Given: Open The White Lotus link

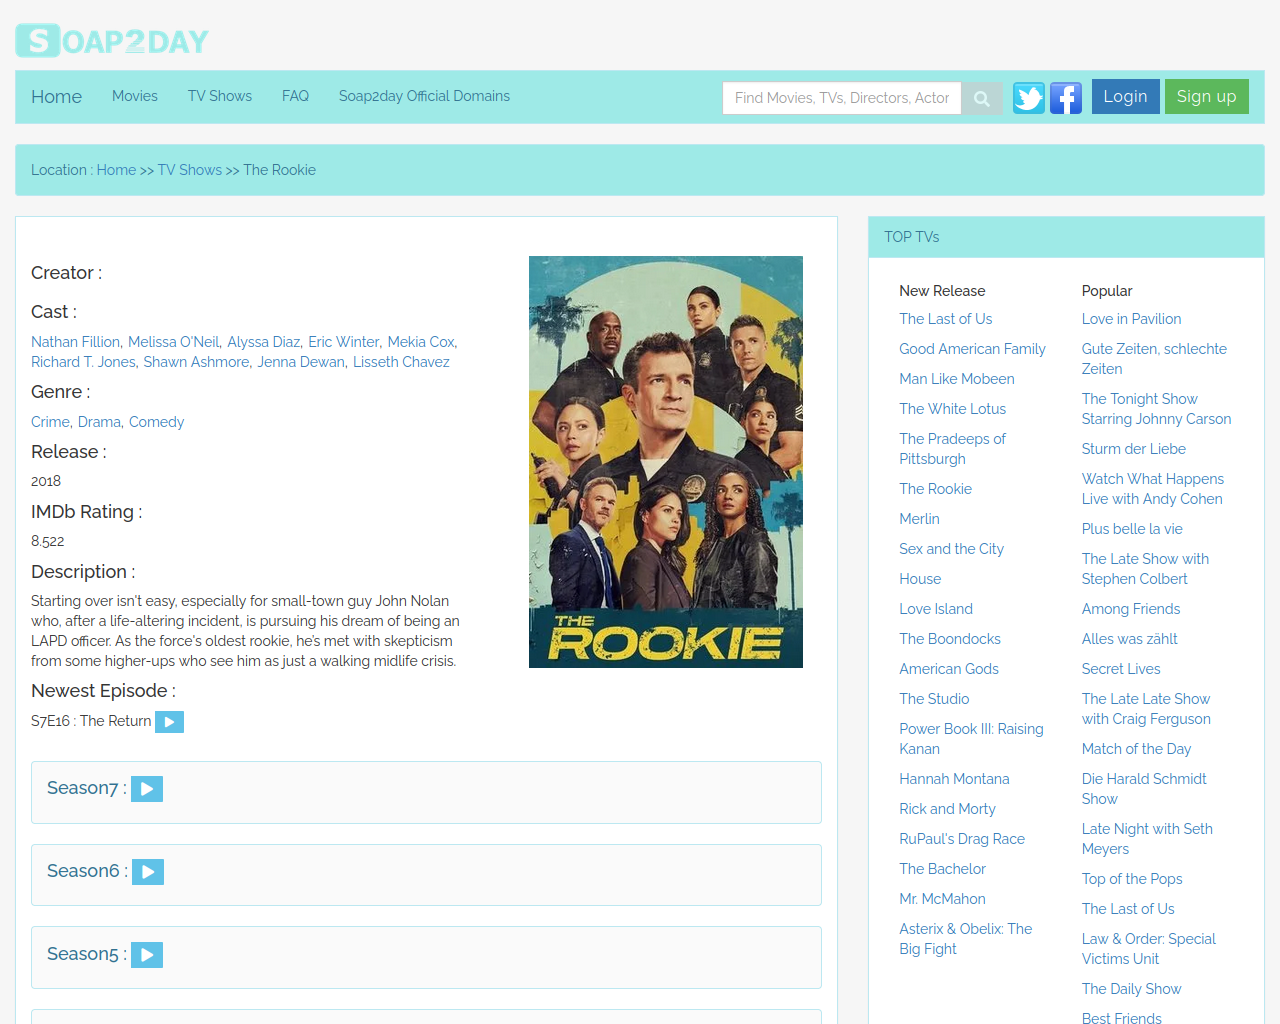Looking at the screenshot, I should [x=953, y=409].
